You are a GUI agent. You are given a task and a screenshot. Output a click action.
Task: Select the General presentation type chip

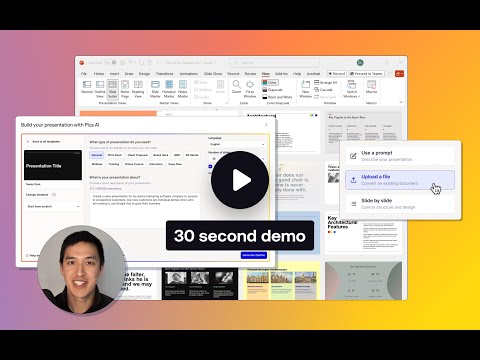97,155
